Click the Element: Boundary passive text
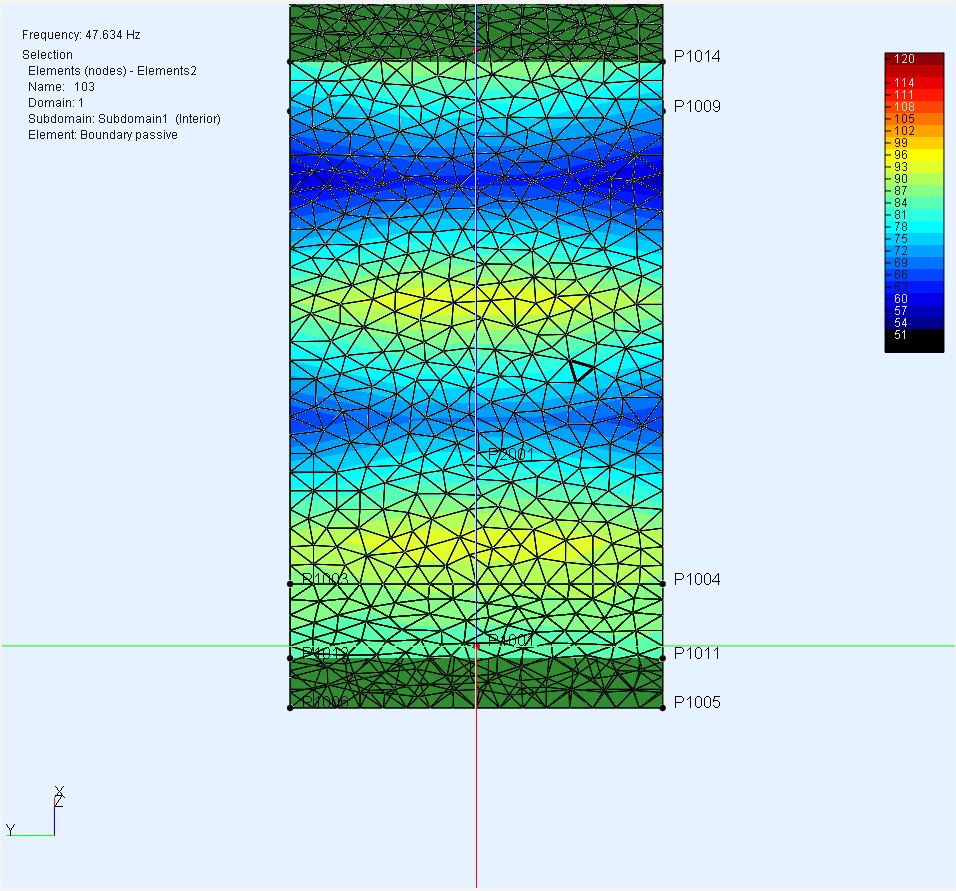Screen dimensions: 956x891 click(x=103, y=135)
